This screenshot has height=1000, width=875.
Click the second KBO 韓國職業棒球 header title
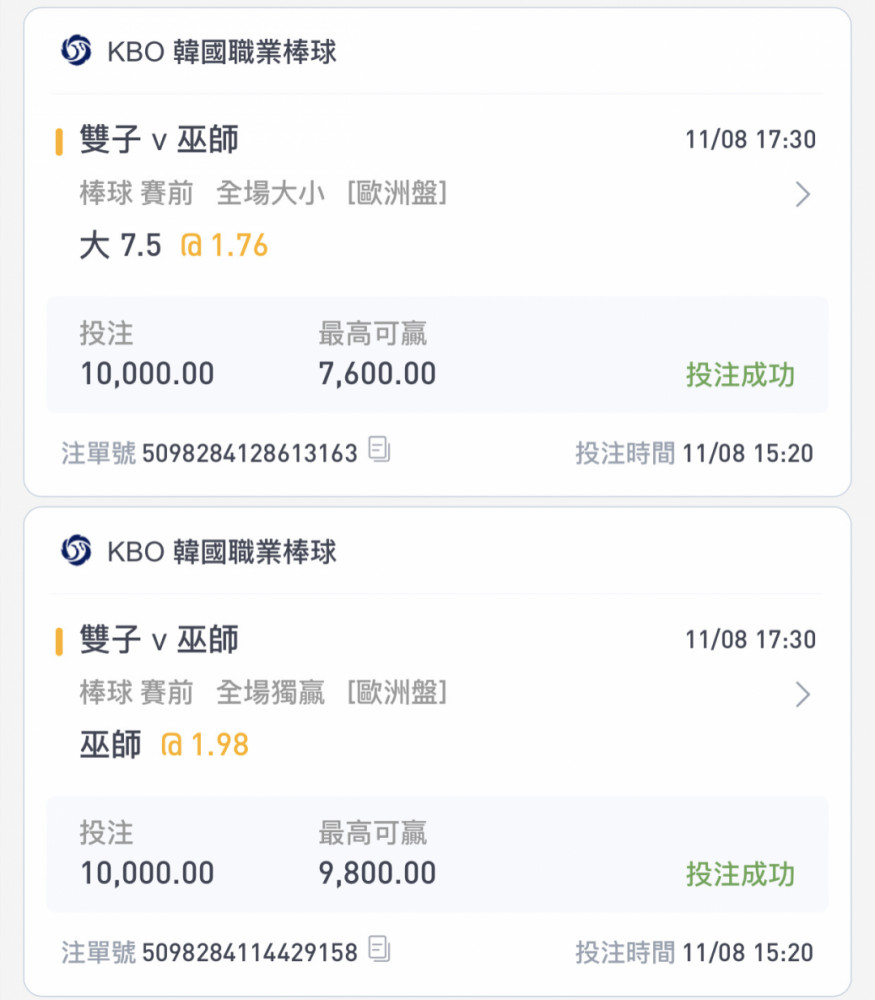click(221, 551)
